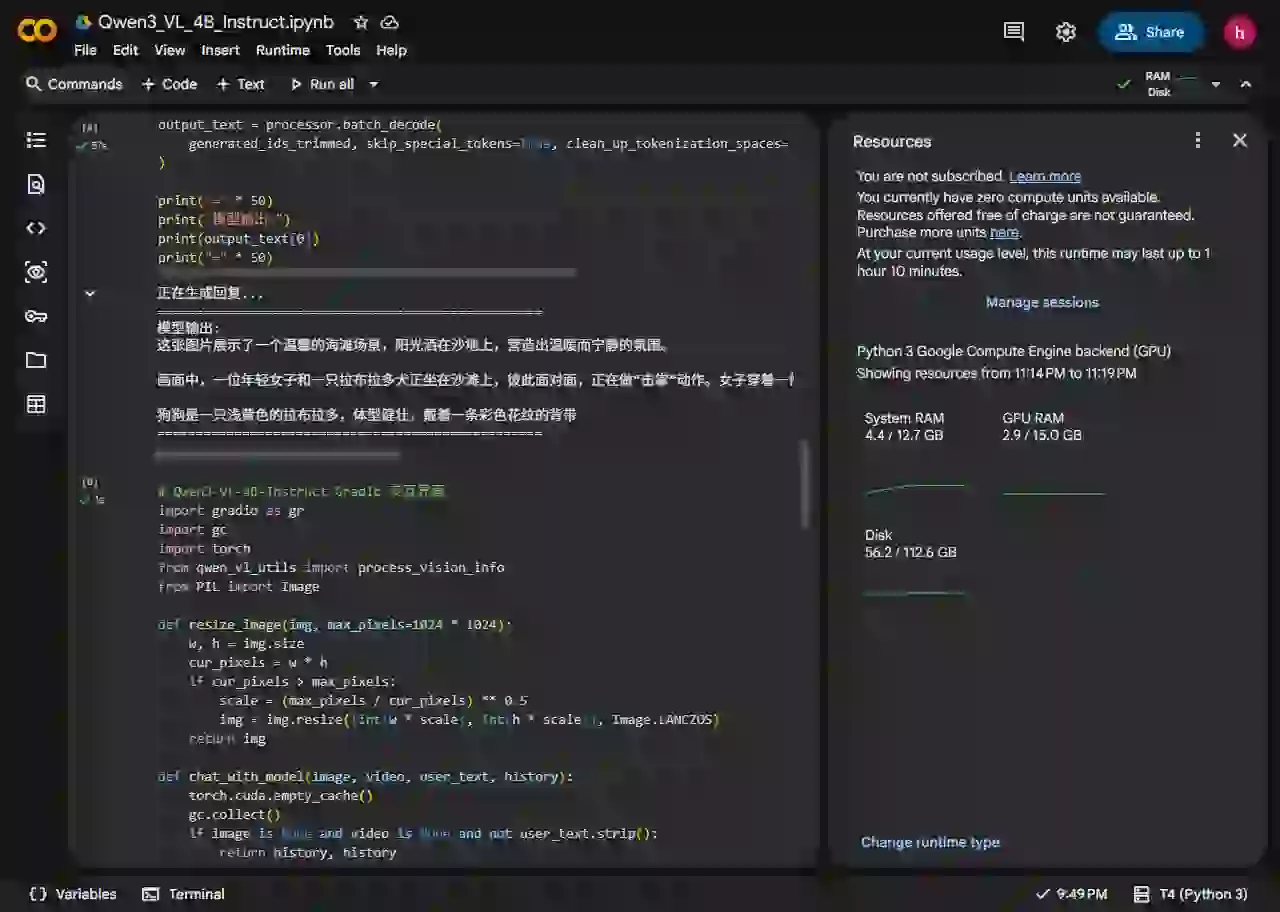Click the cloud save status icon
The width and height of the screenshot is (1280, 912).
click(390, 22)
